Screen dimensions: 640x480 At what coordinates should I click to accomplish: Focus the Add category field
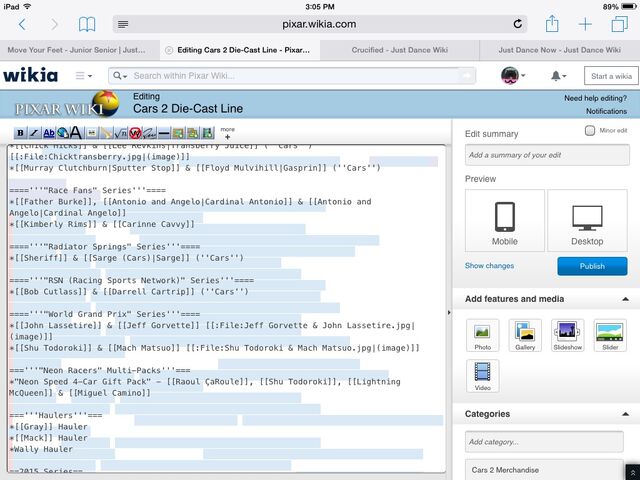[544, 442]
